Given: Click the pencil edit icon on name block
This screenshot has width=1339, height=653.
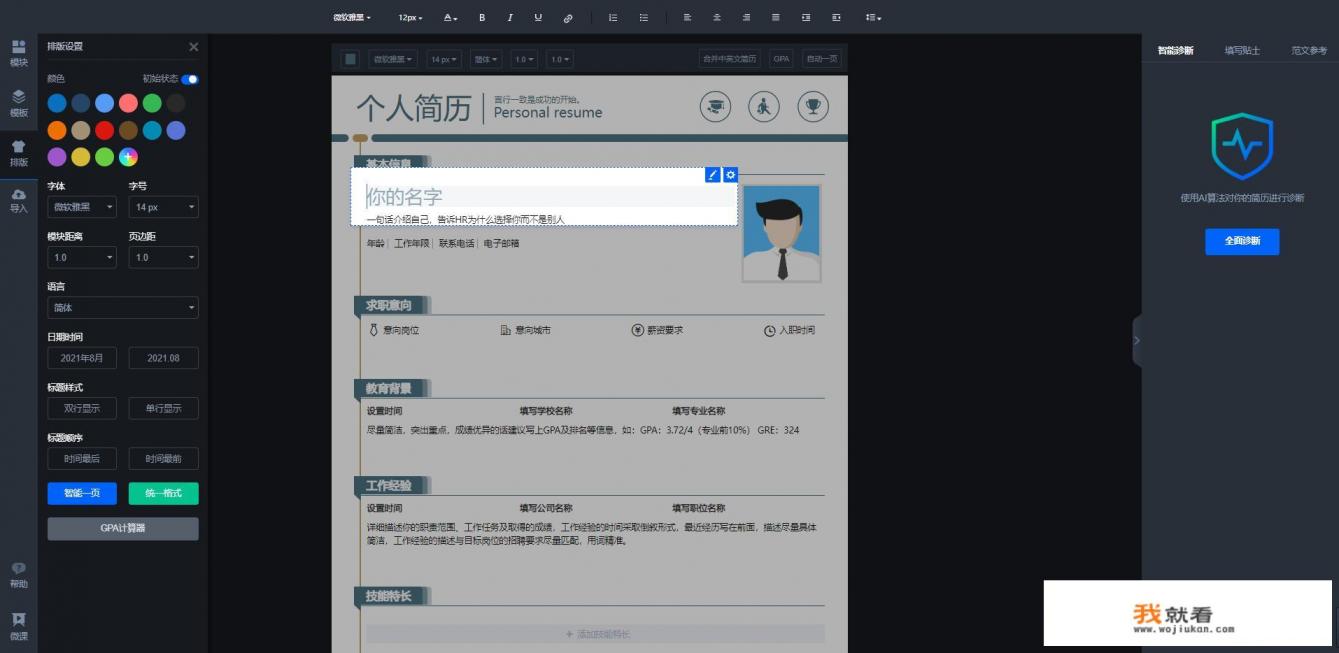Looking at the screenshot, I should pos(712,175).
